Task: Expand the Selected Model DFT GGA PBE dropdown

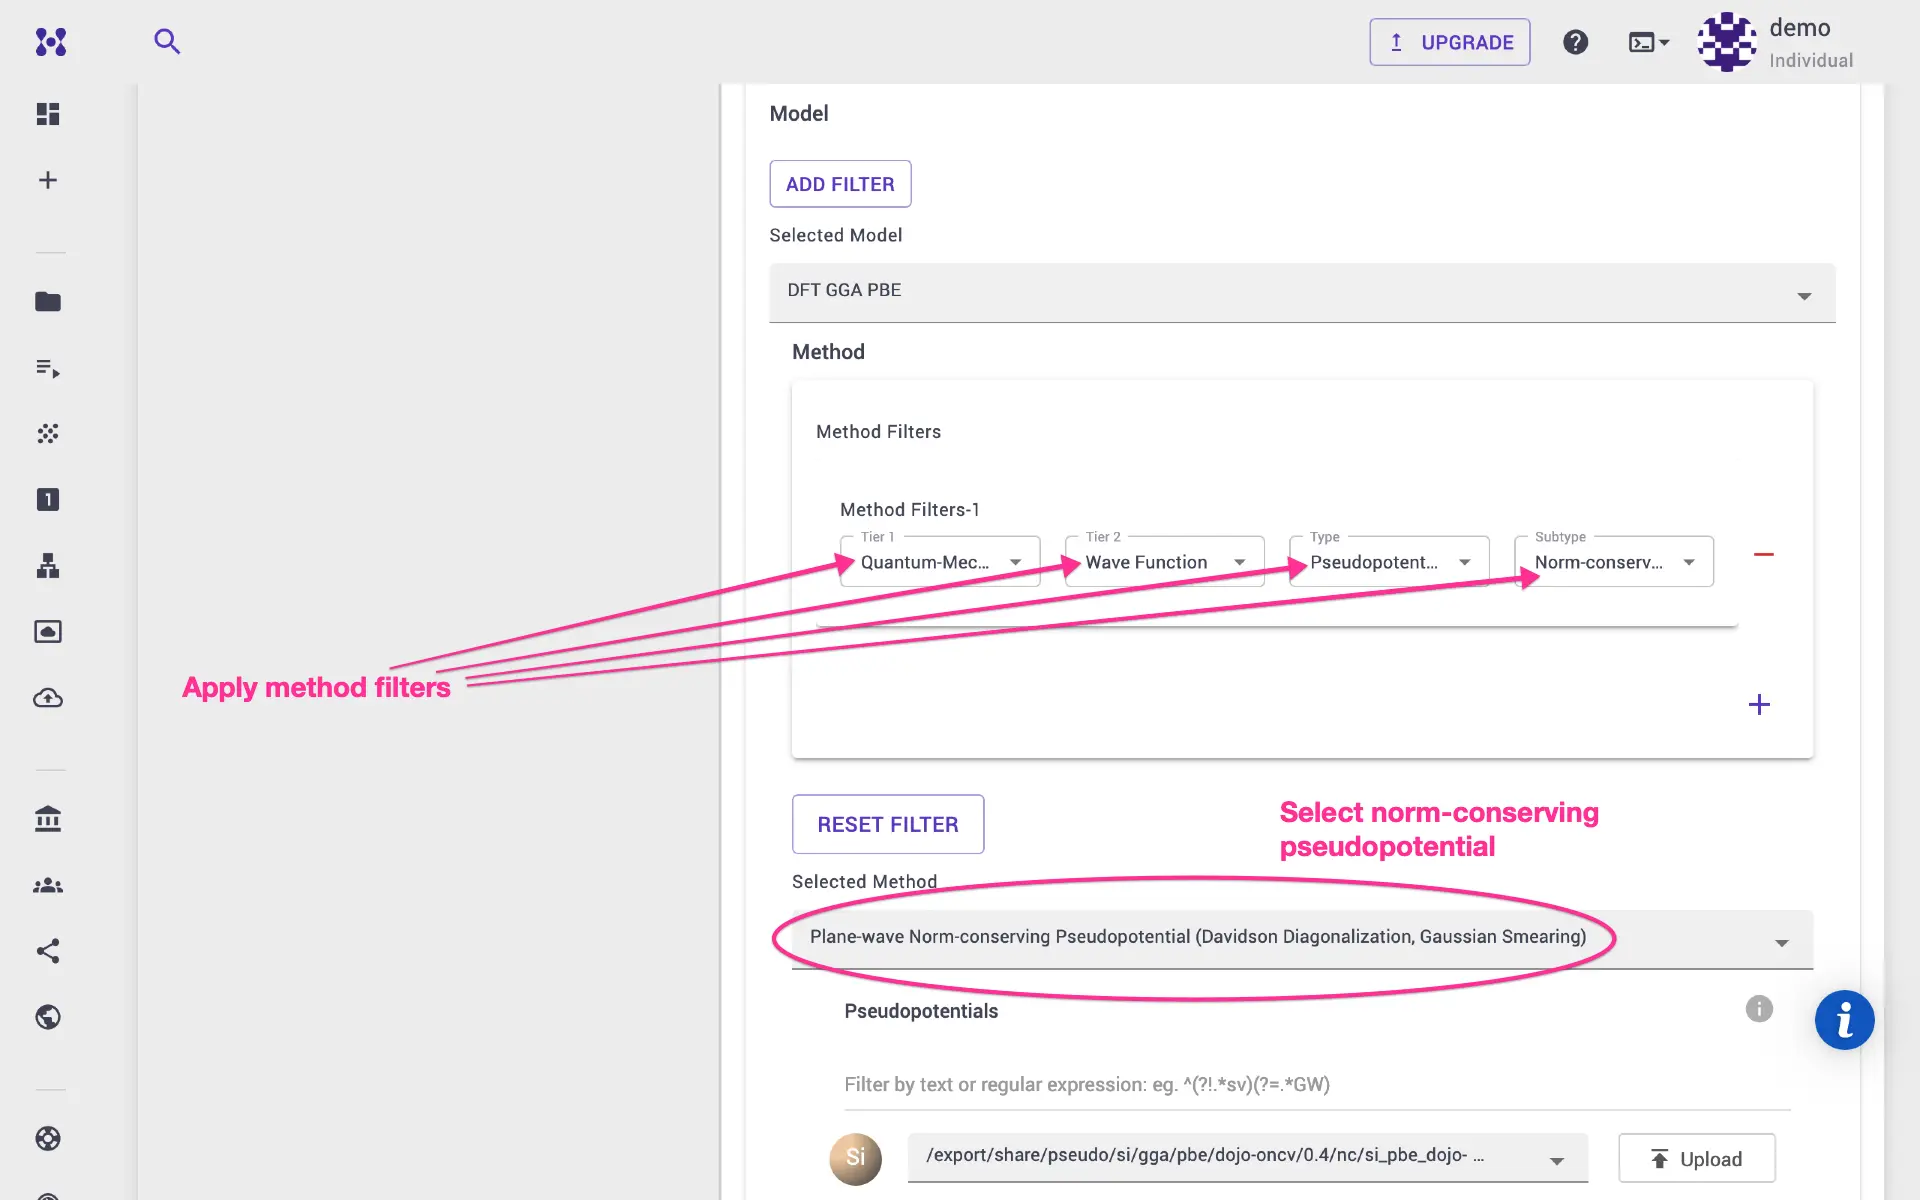Action: [1301, 292]
